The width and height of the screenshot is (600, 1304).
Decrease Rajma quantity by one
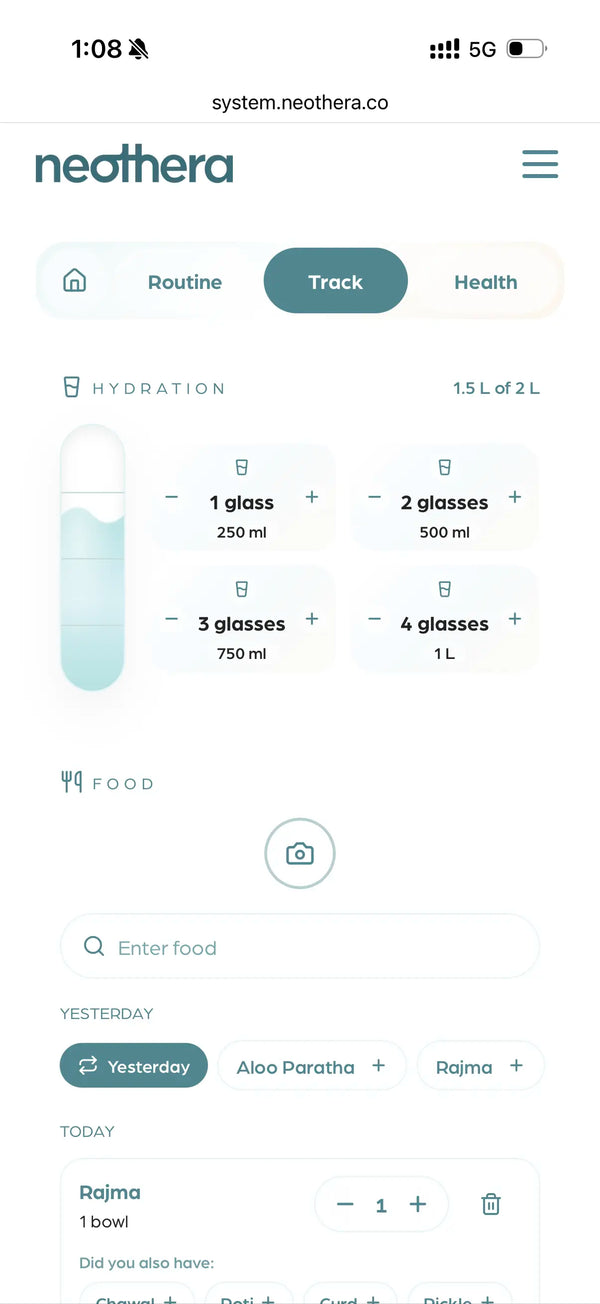point(346,1205)
